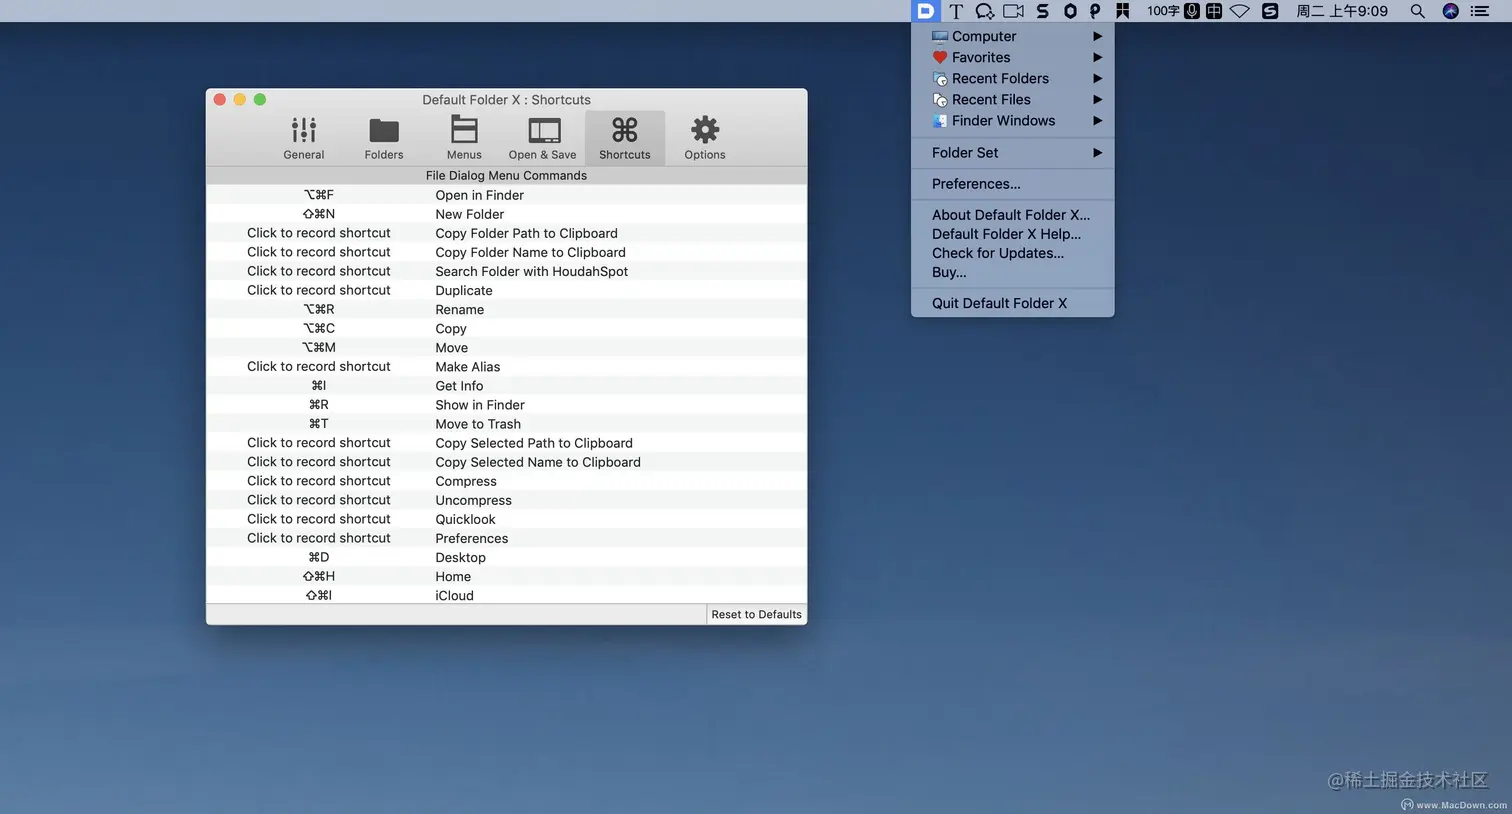Expand the Finder Windows submenu
Viewport: 1512px width, 814px height.
point(1013,120)
